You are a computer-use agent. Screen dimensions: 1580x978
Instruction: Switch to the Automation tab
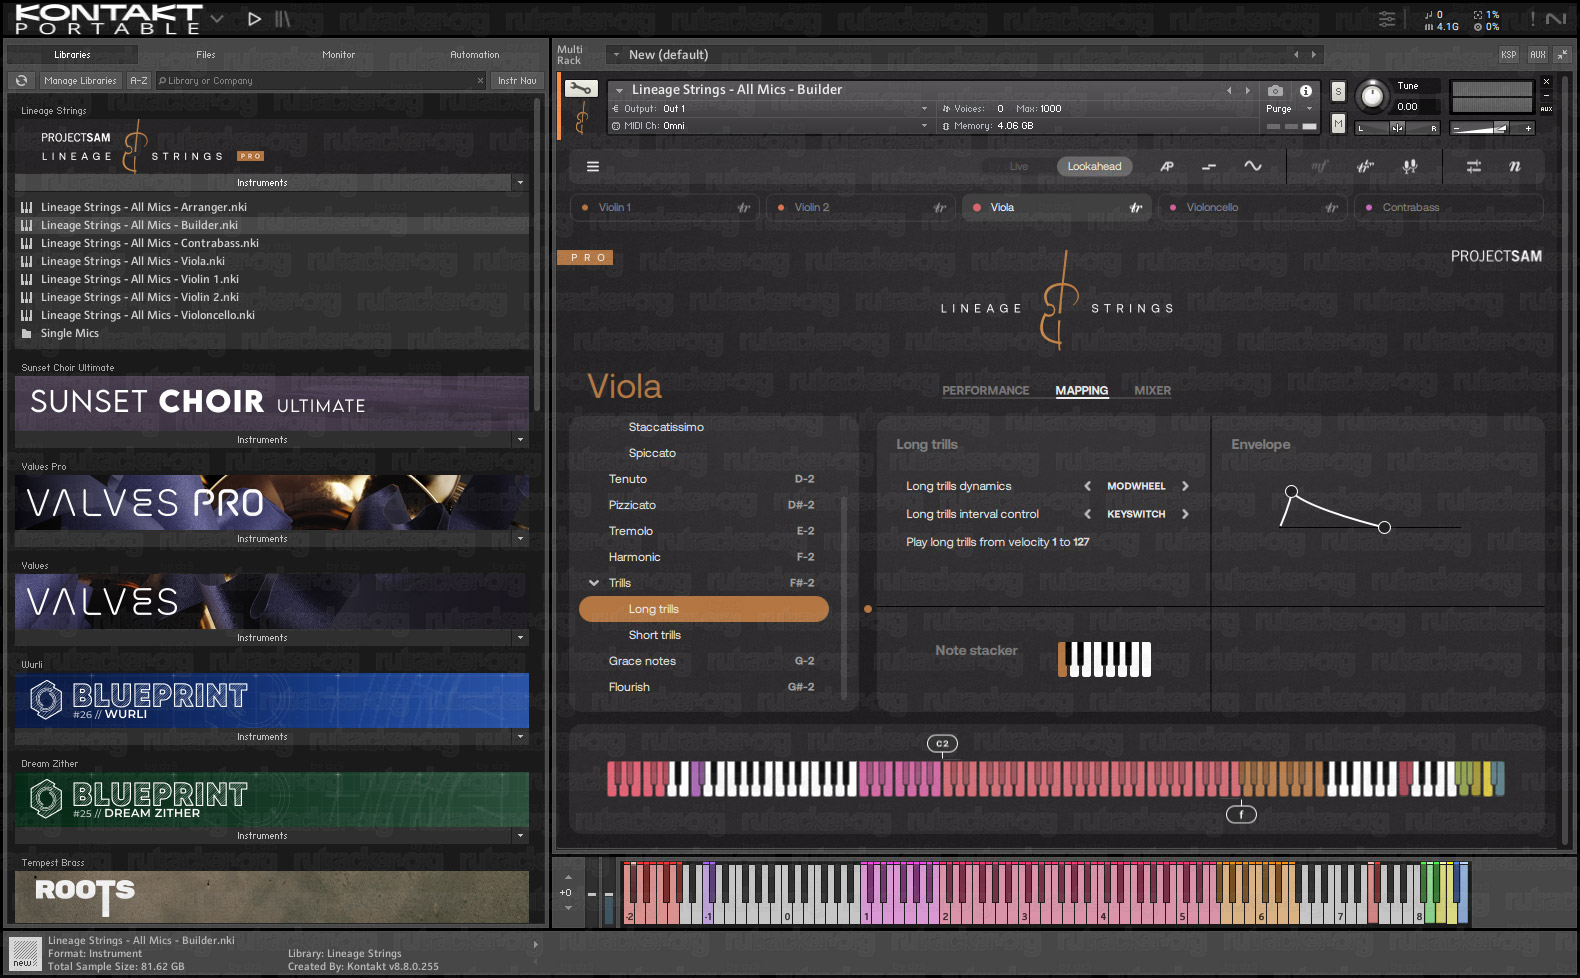point(475,55)
